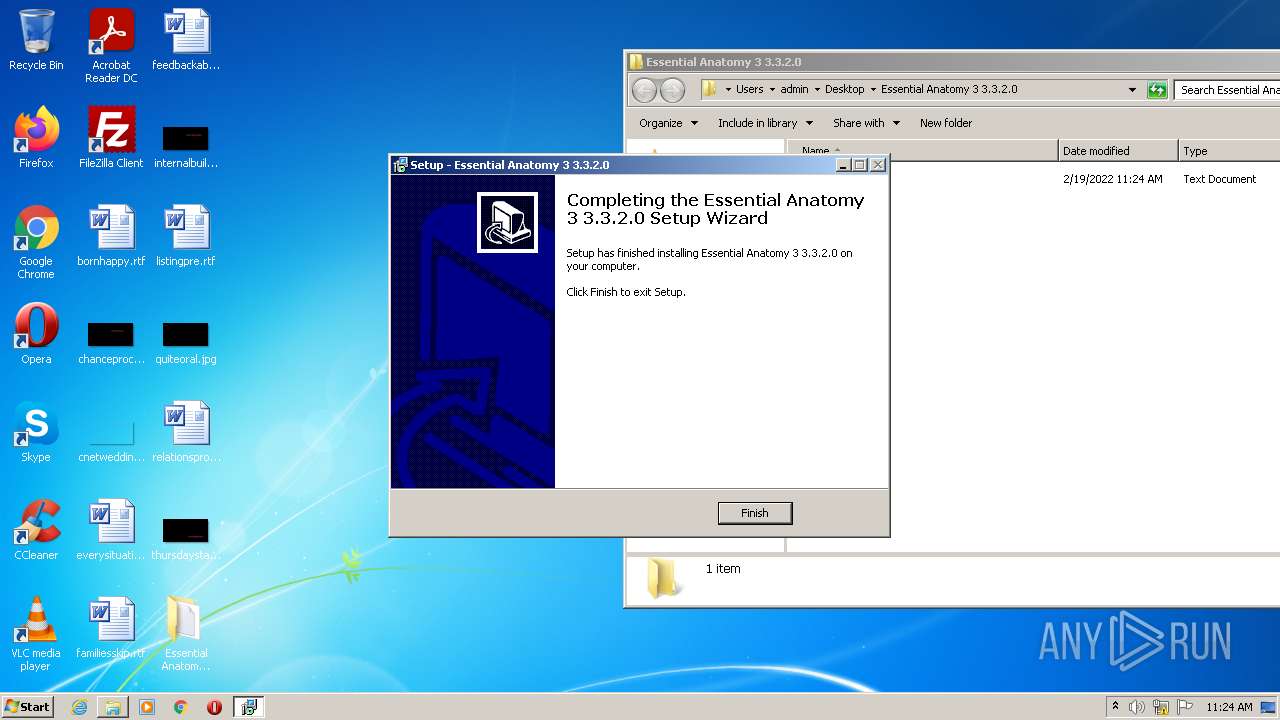Screen dimensions: 1280x720
Task: Sort by the Type column header
Action: (x=1229, y=151)
